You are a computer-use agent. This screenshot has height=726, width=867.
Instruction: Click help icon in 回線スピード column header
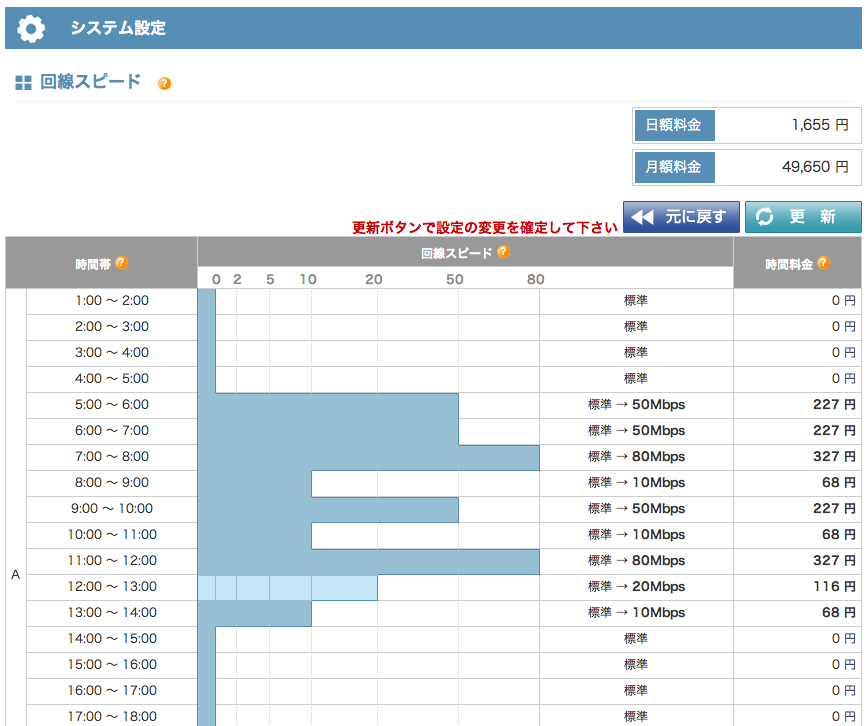pyautogui.click(x=503, y=252)
